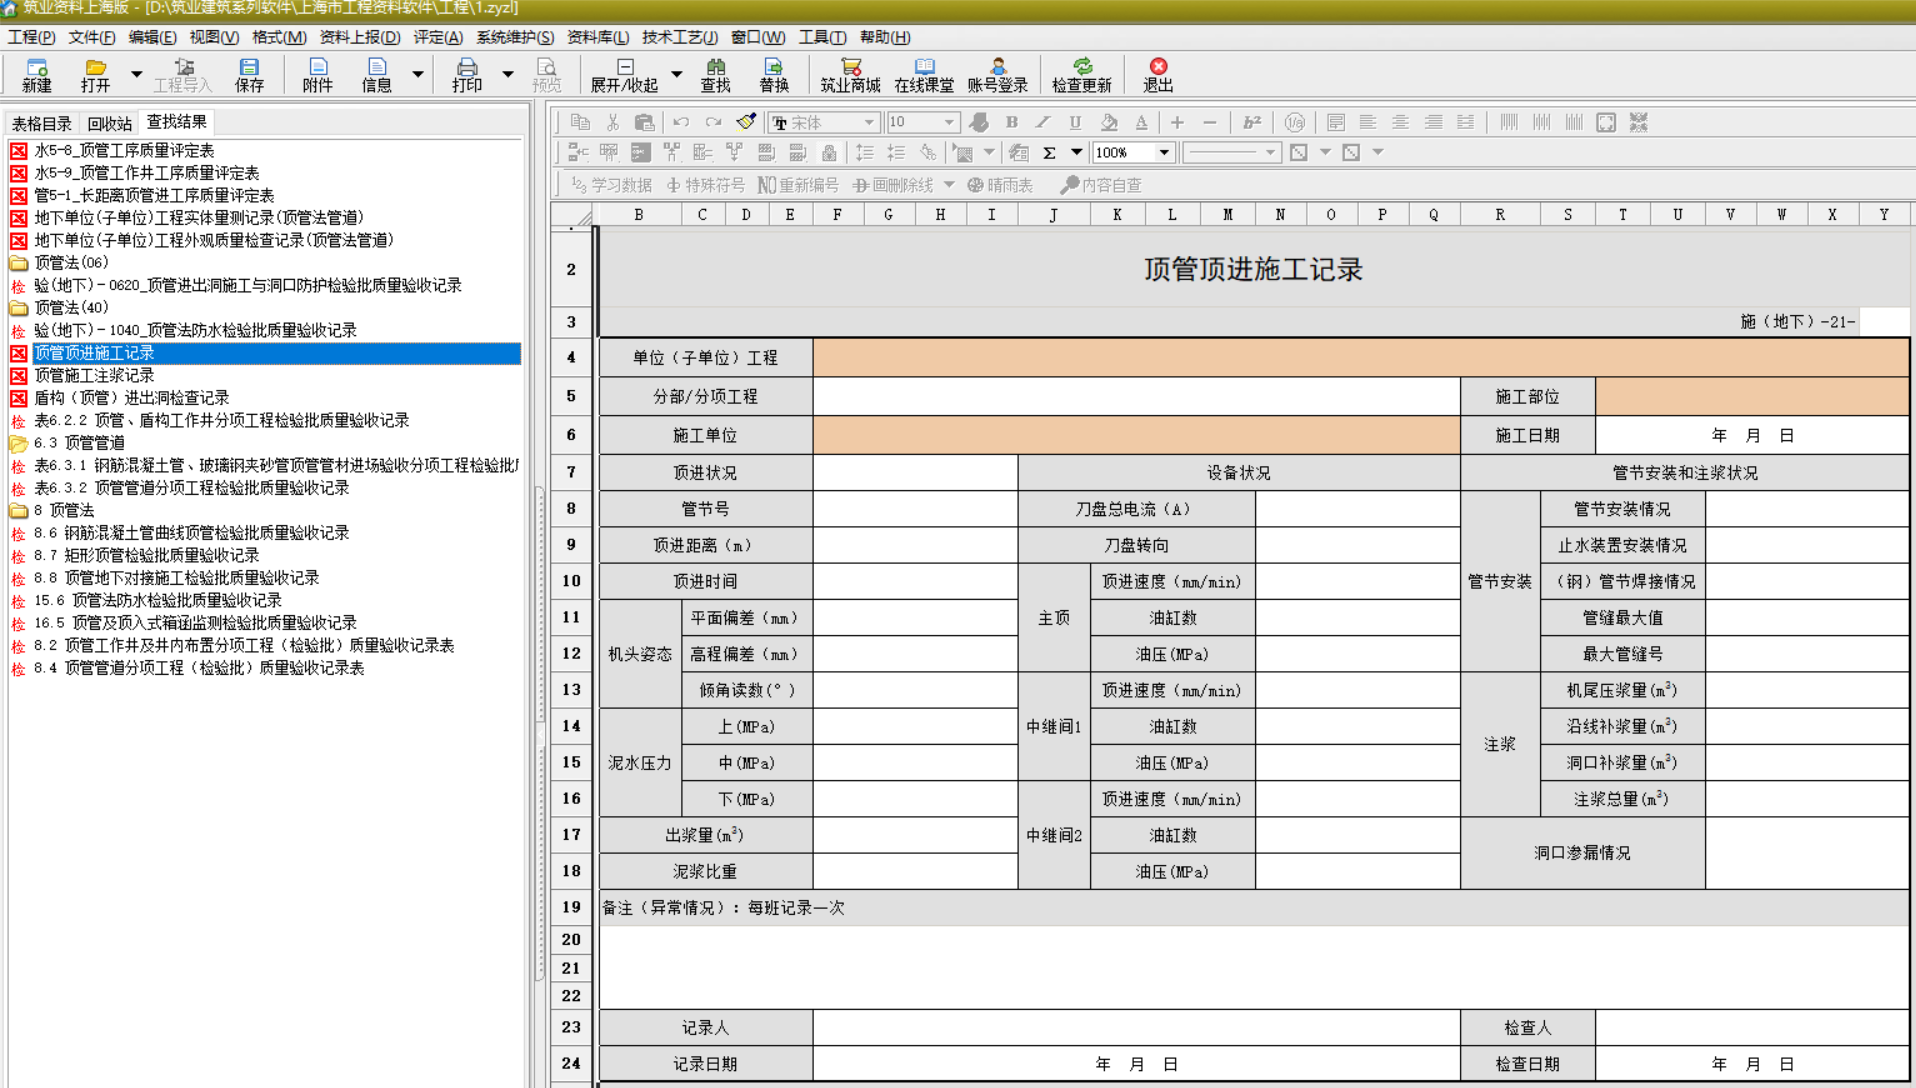Click the 展开/收起 toggle icon
Image resolution: width=1916 pixels, height=1088 pixels.
click(x=624, y=75)
